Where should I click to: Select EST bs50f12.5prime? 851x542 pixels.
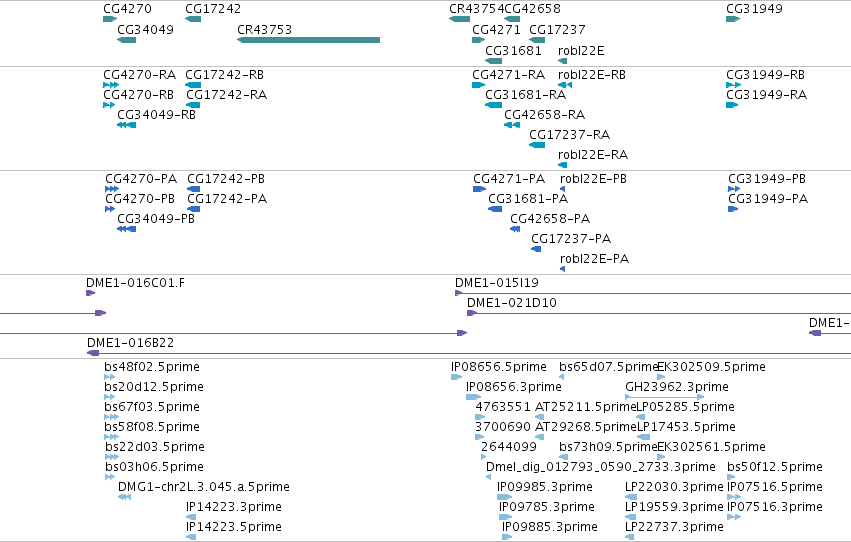coord(775,467)
